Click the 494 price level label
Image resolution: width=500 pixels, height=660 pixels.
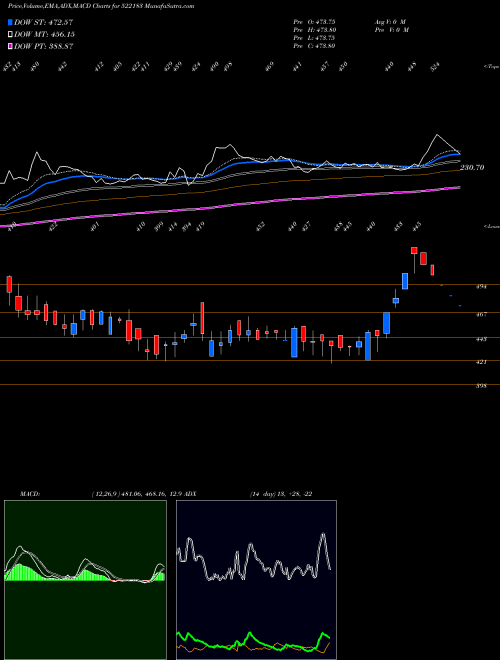(481, 287)
